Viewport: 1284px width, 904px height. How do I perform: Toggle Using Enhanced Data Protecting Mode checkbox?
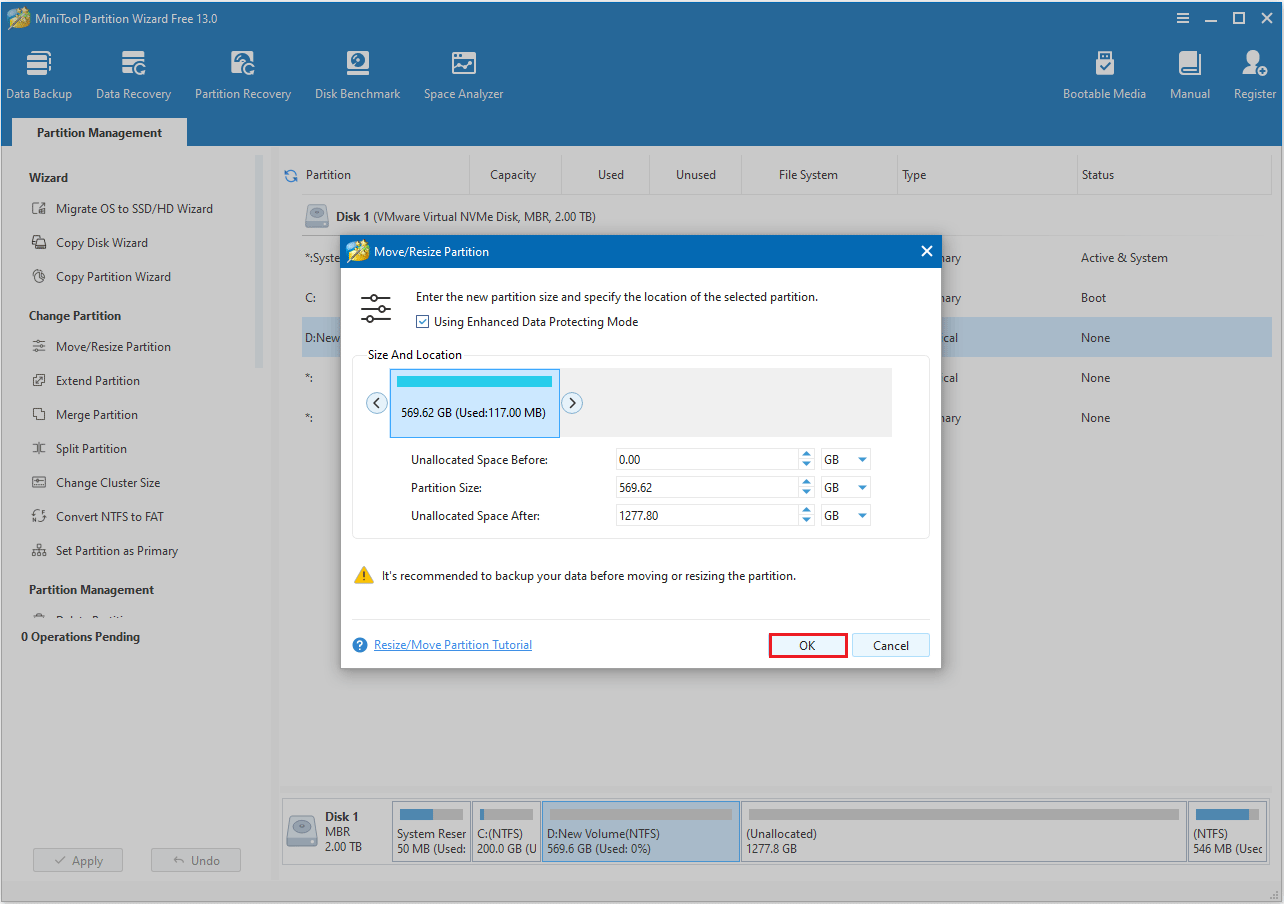[423, 322]
